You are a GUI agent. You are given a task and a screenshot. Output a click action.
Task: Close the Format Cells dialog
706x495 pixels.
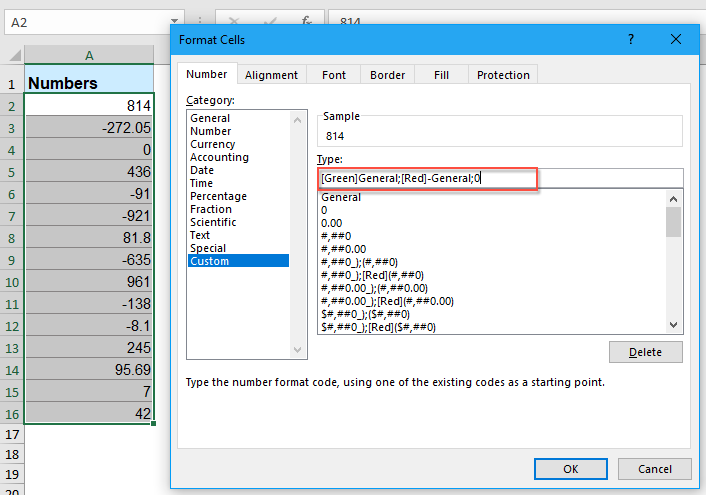[x=676, y=40]
